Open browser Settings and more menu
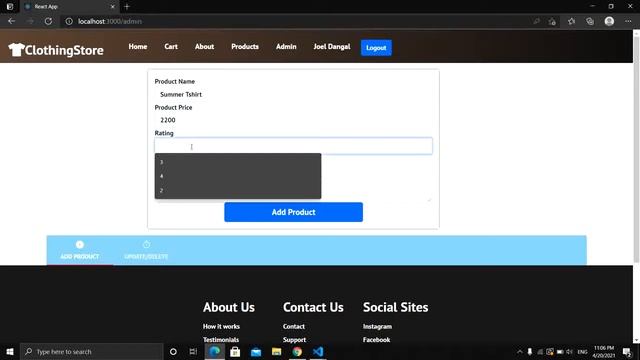The image size is (640, 360). [628, 21]
